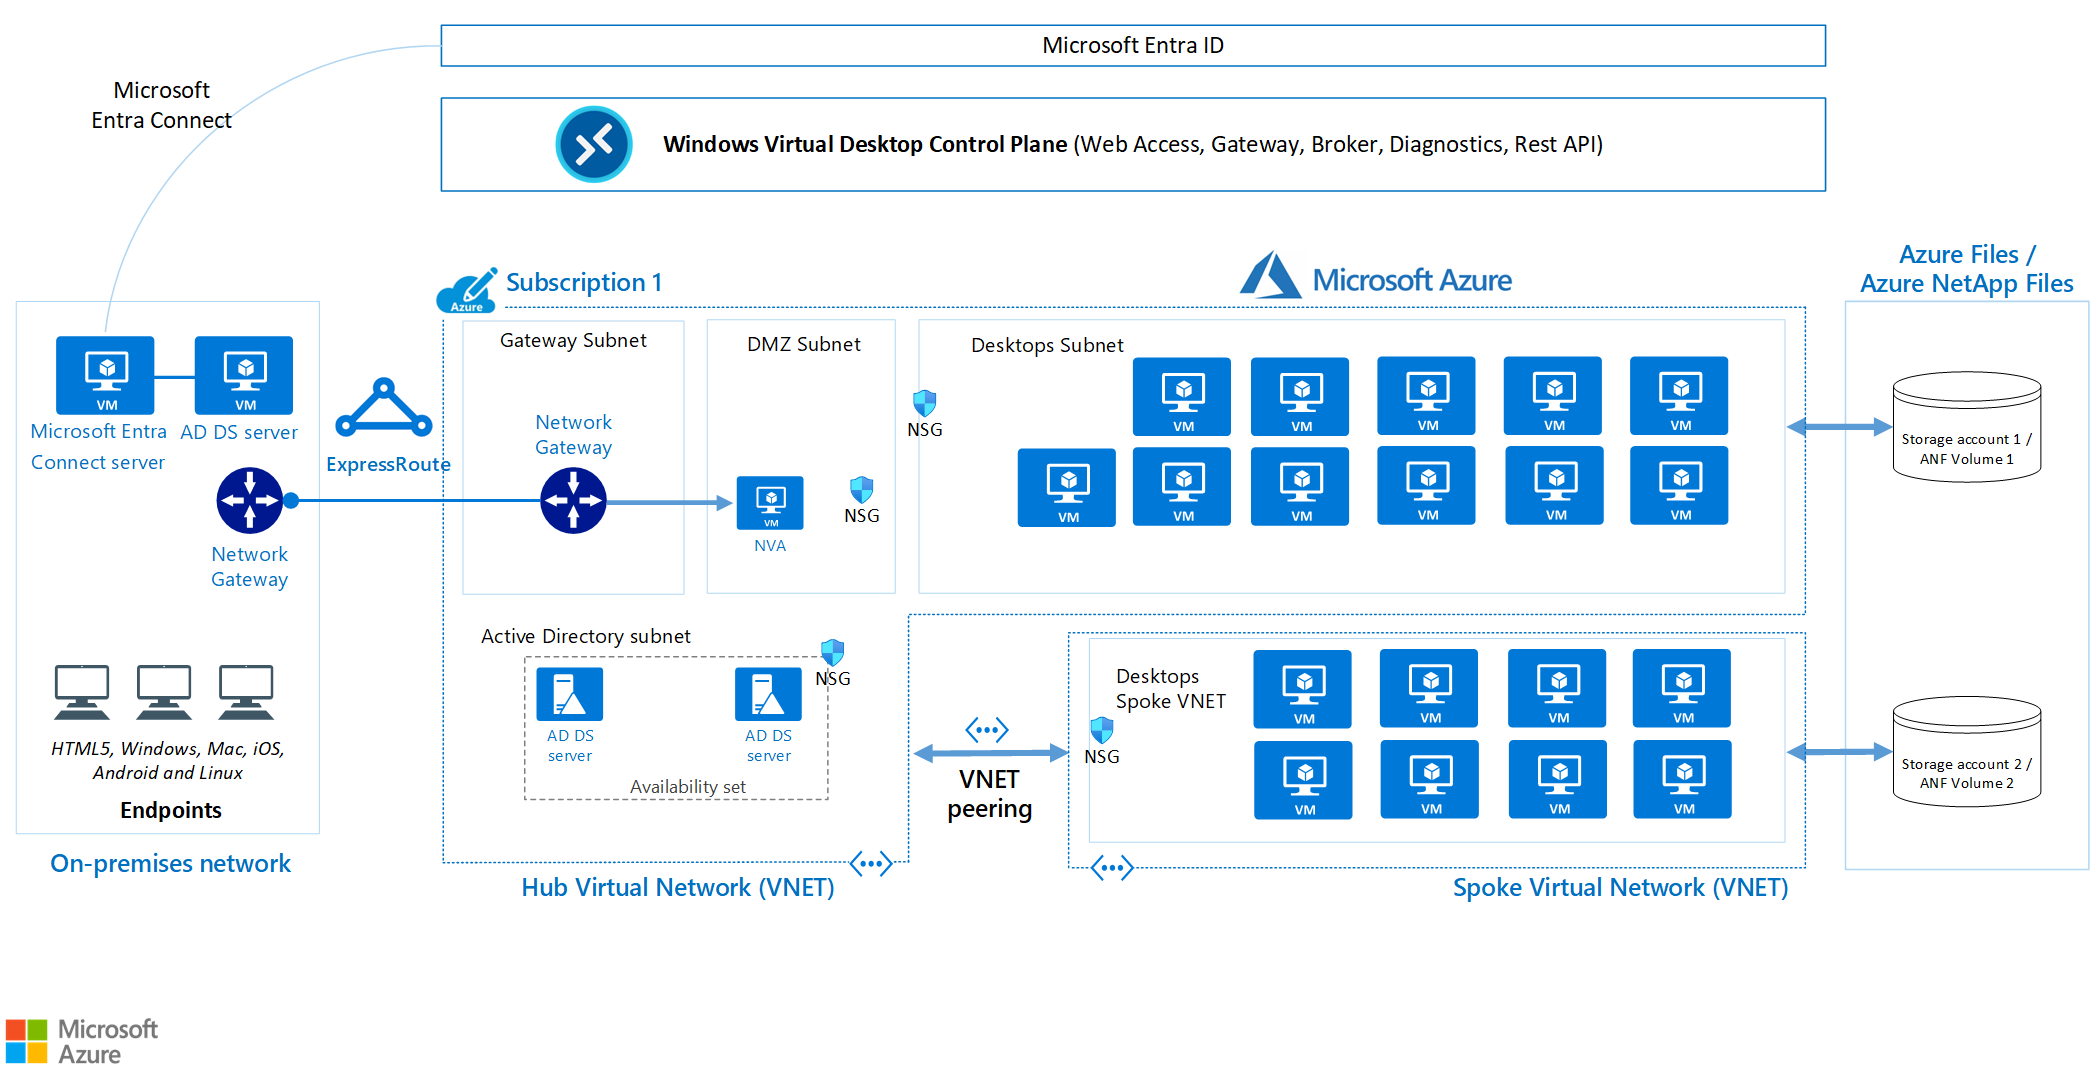Click the arrow between Desktops Subnet and Storage account 1

click(x=1839, y=427)
